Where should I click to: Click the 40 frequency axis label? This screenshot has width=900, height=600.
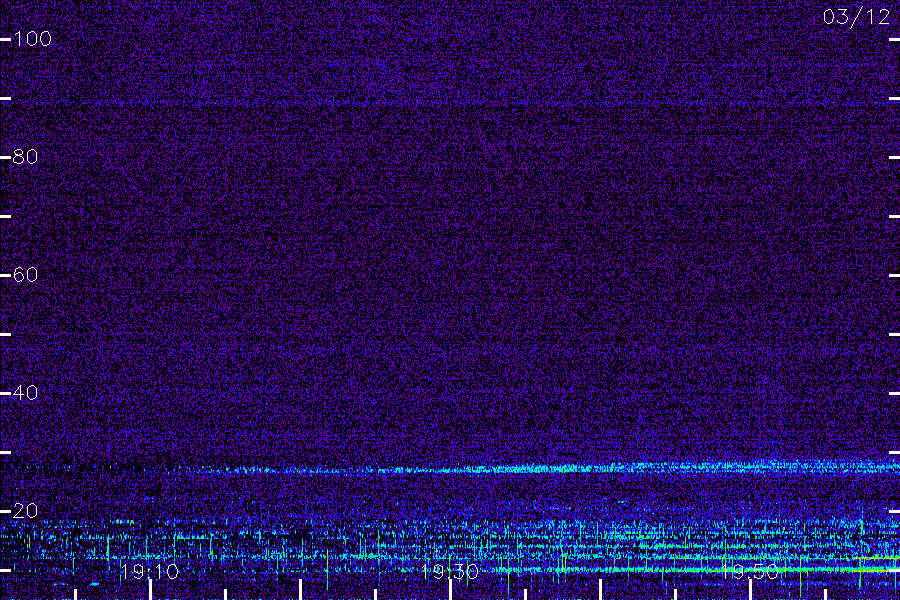25,393
